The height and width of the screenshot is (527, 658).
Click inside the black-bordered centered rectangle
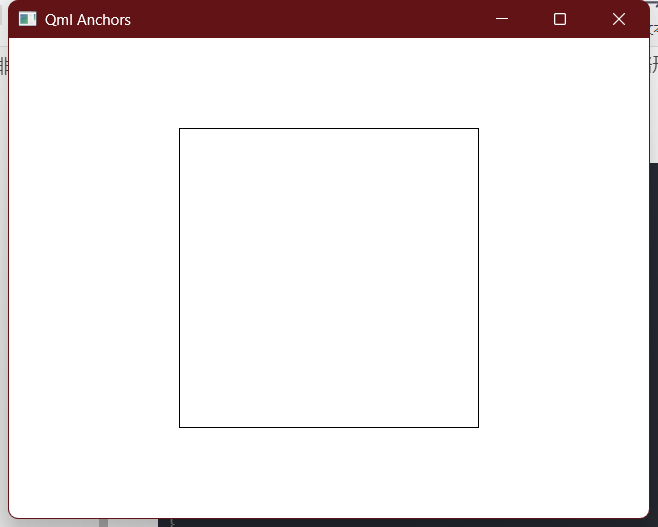(329, 278)
